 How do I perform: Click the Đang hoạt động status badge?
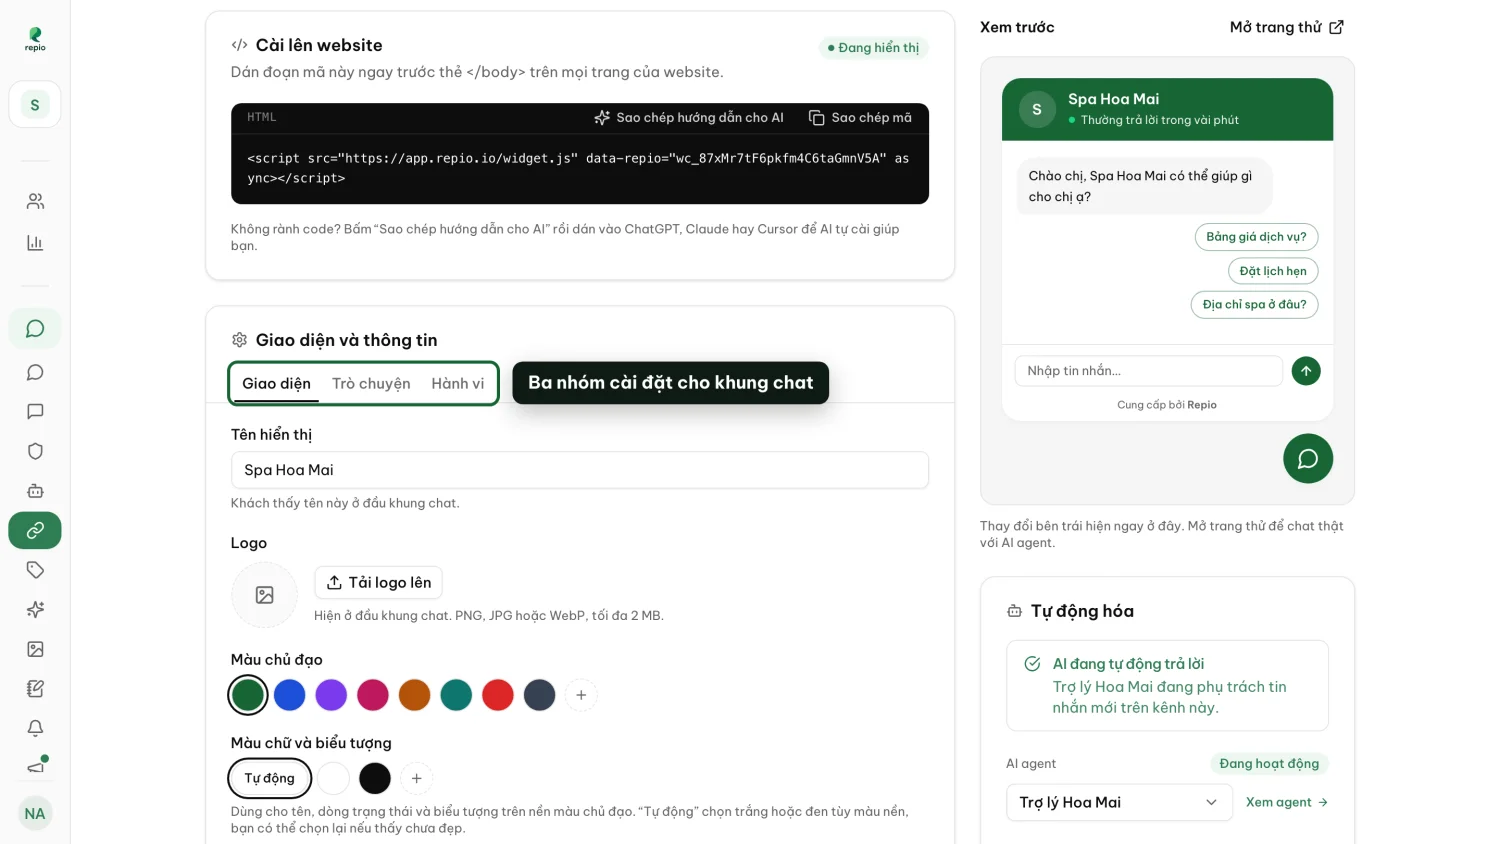point(1269,764)
